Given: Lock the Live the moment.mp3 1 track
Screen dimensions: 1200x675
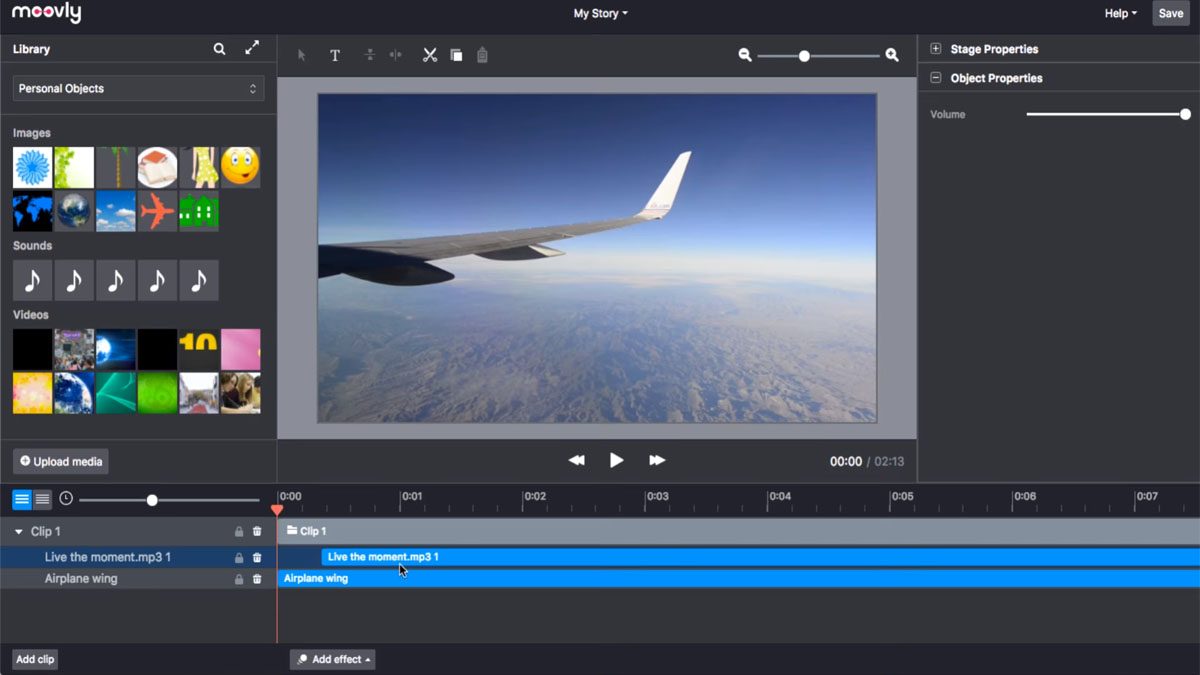Looking at the screenshot, I should 238,557.
